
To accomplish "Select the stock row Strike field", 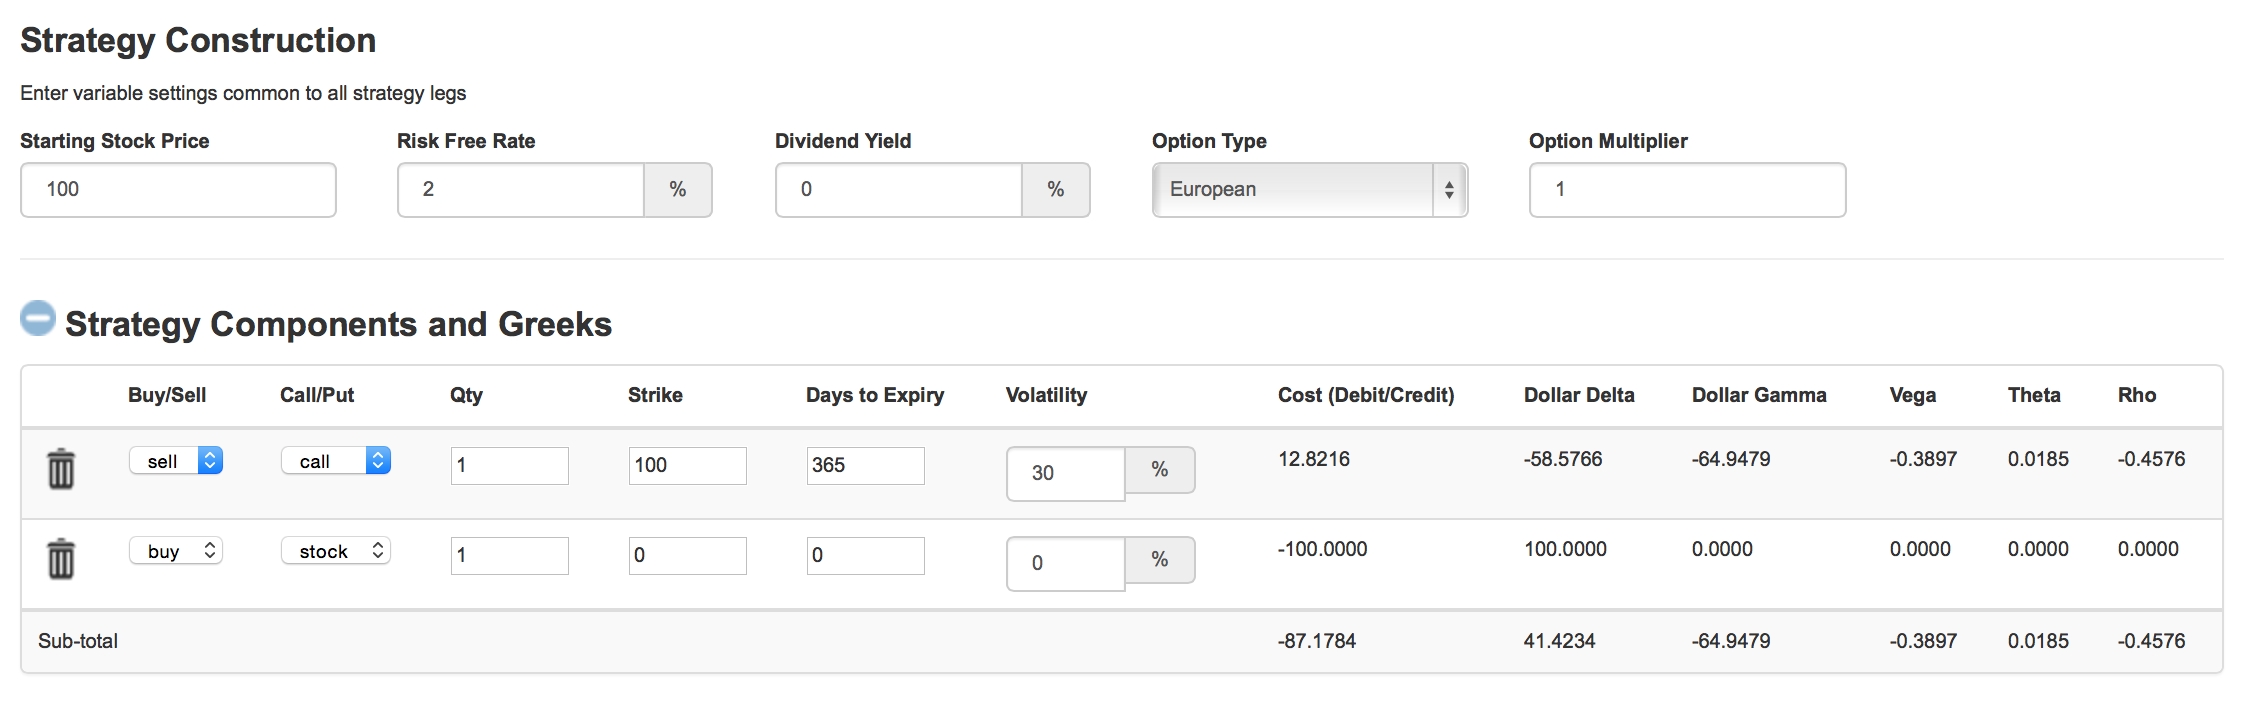I will pos(687,556).
